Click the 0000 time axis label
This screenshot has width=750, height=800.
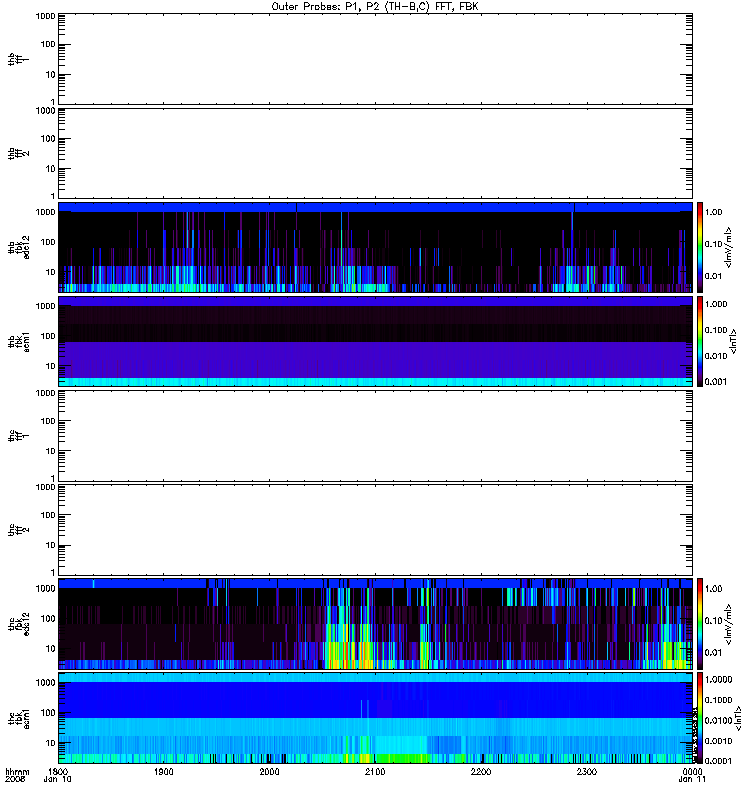point(692,771)
